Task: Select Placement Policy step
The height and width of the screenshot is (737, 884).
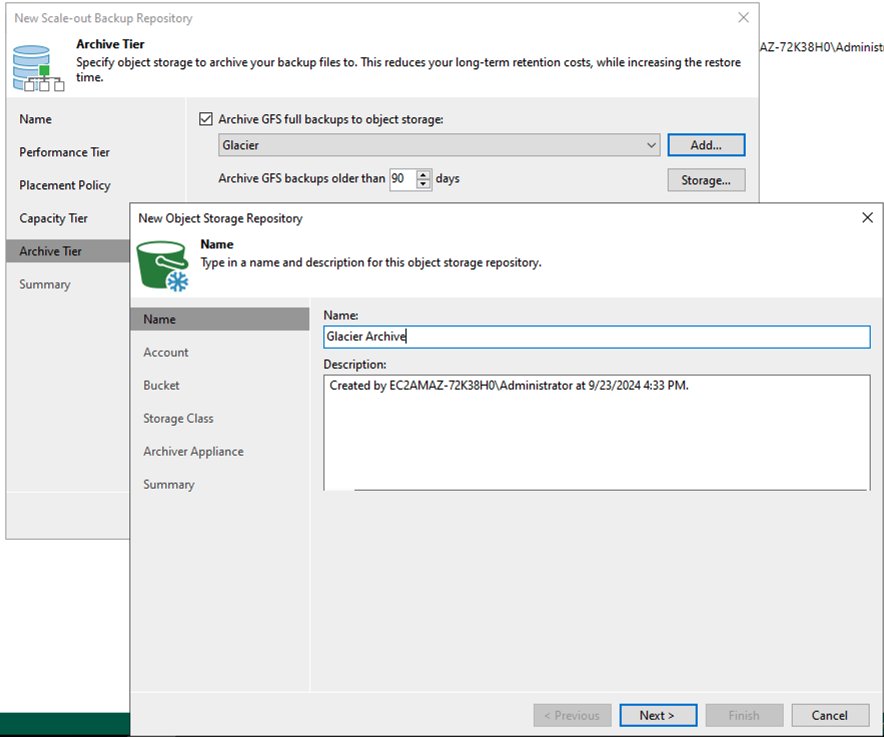Action: [65, 185]
